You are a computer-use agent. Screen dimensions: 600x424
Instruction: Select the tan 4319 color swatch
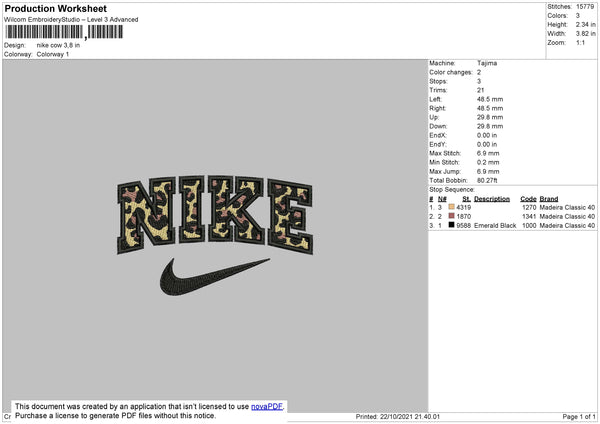(452, 207)
